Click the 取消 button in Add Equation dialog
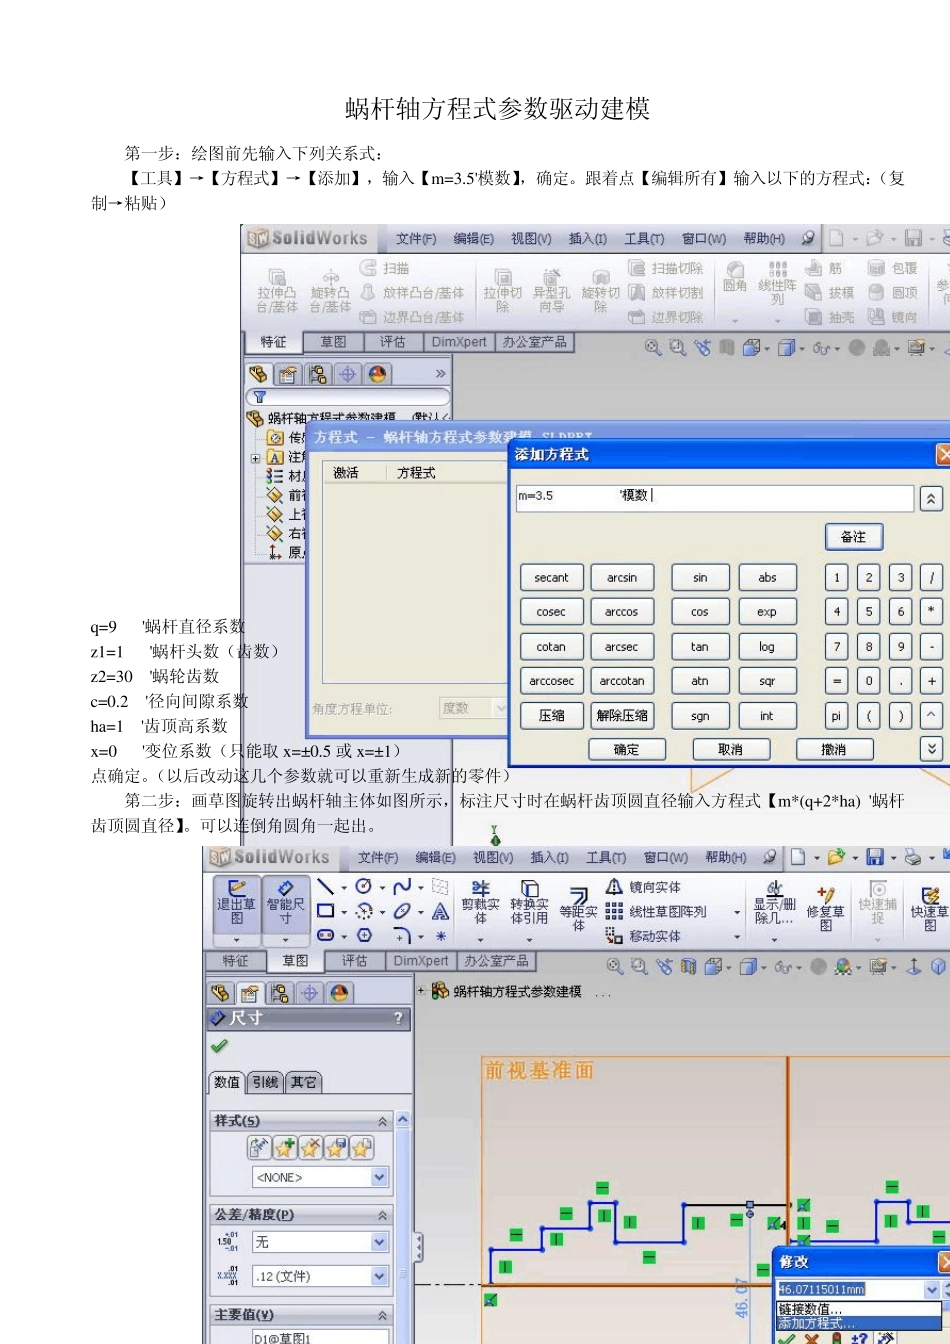Screen dimensions: 950x1344 (731, 749)
